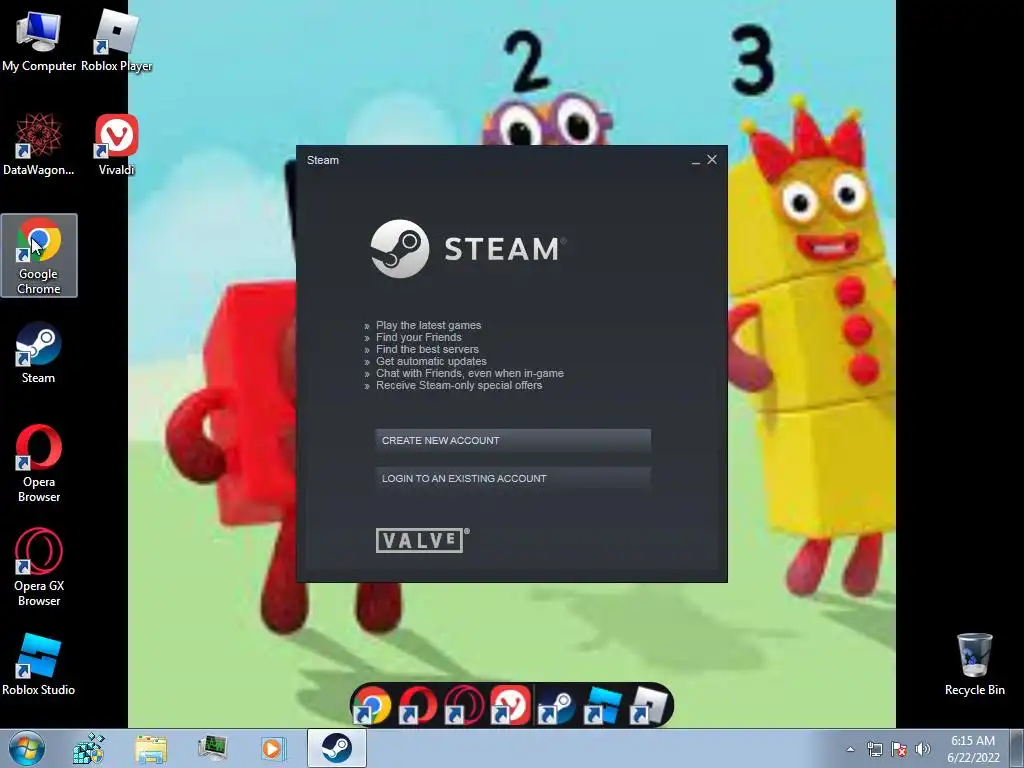The width and height of the screenshot is (1024, 768).
Task: Open the volume speaker tray icon
Action: click(923, 749)
